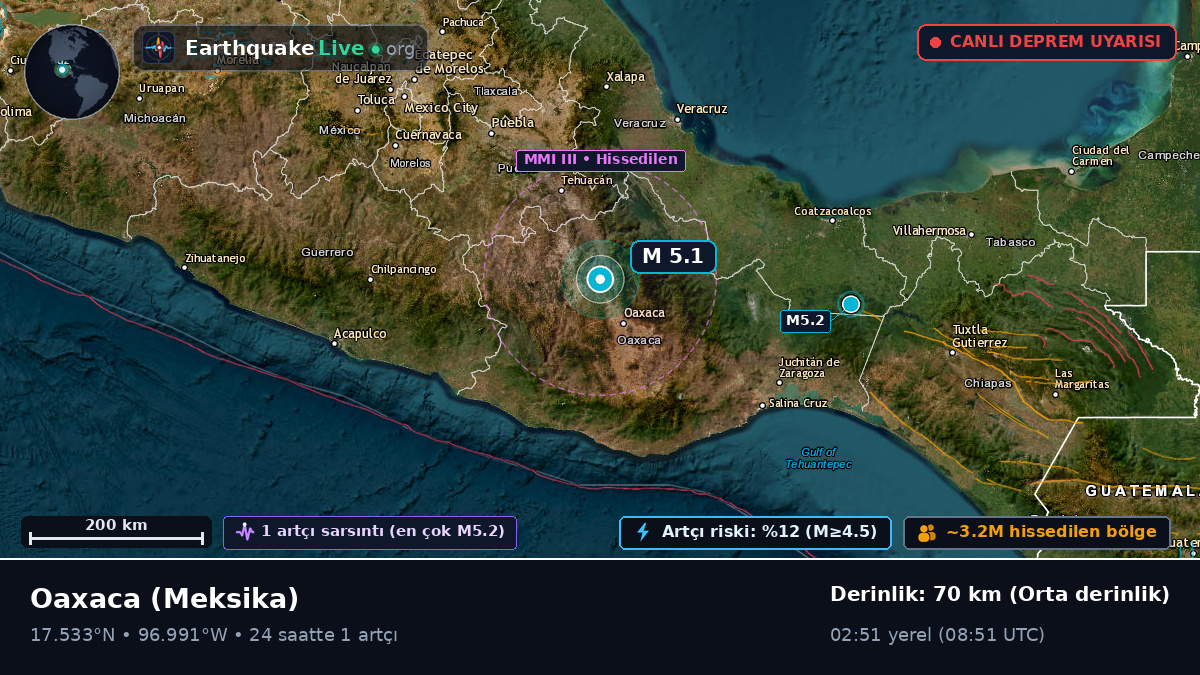Screen dimensions: 1200x675
Task: Click the Artçı riski %12 chip
Action: point(755,532)
